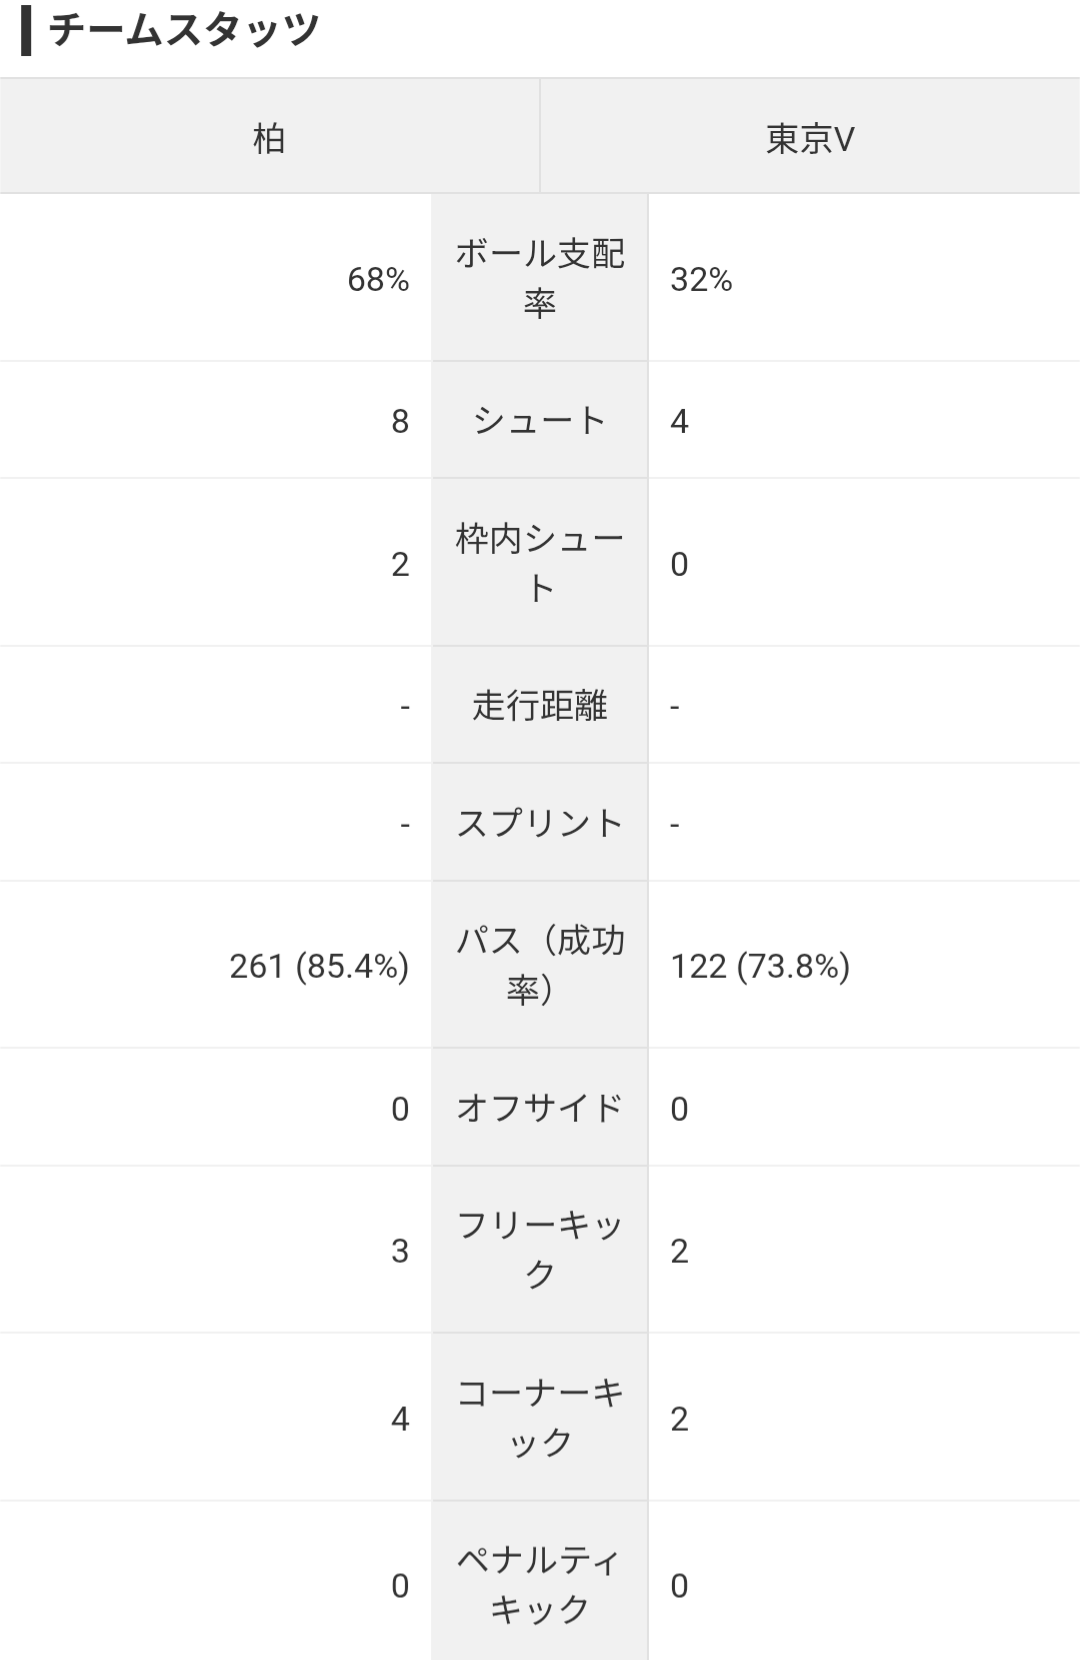
Task: Click the 東京V team column header
Action: click(x=809, y=138)
